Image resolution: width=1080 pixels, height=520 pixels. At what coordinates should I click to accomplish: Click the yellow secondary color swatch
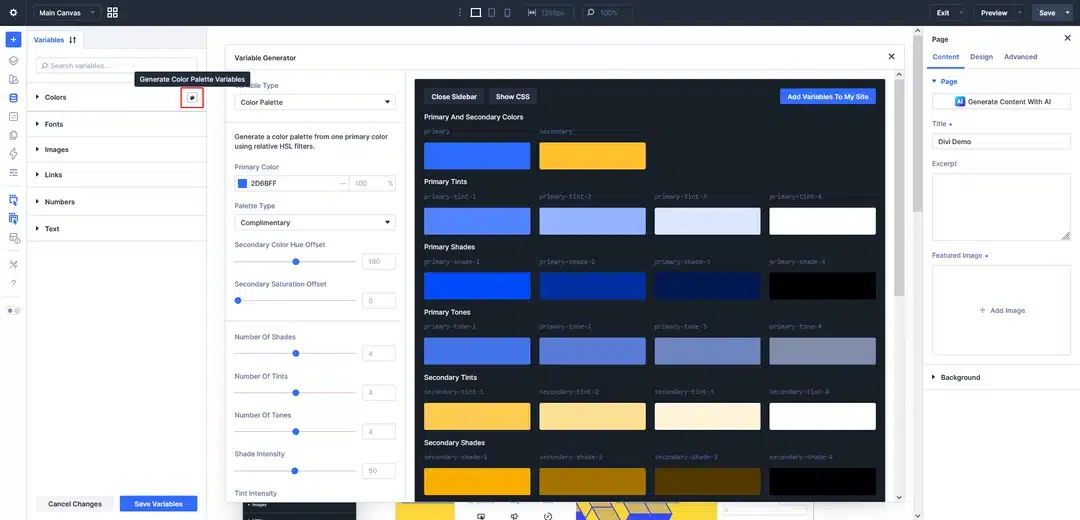coord(592,156)
